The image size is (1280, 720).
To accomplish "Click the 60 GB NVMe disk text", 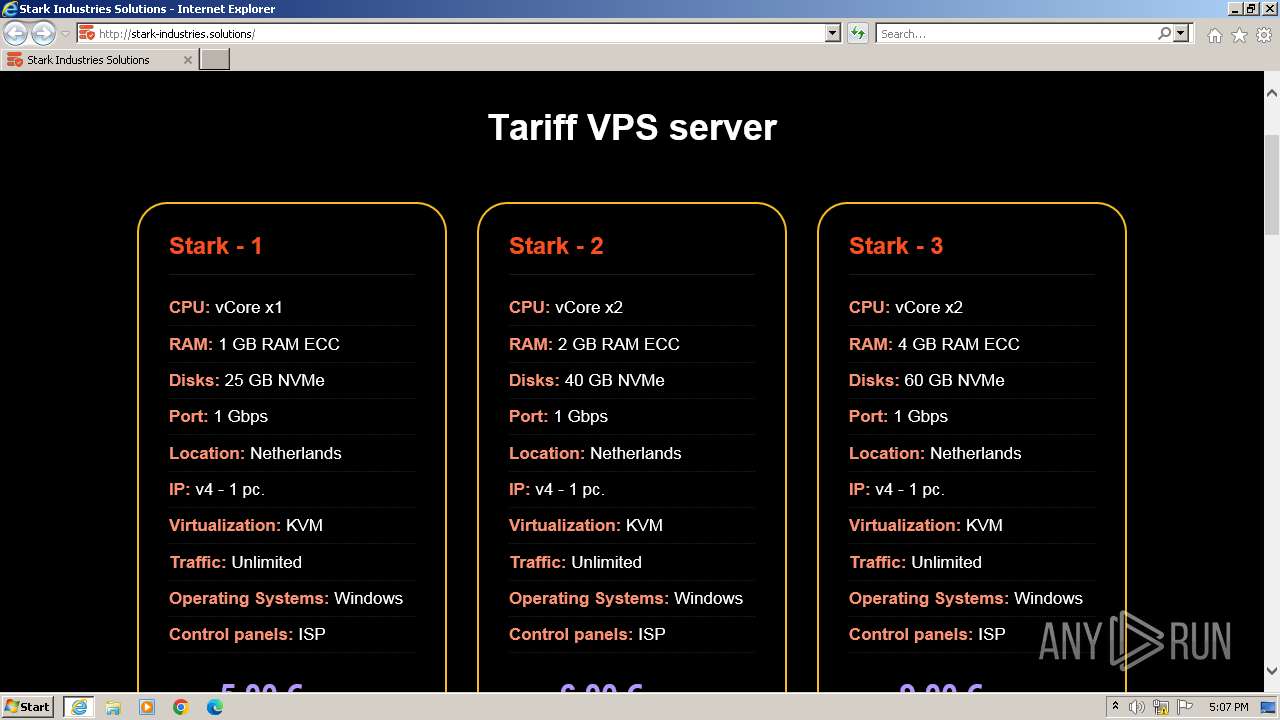I will (954, 380).
